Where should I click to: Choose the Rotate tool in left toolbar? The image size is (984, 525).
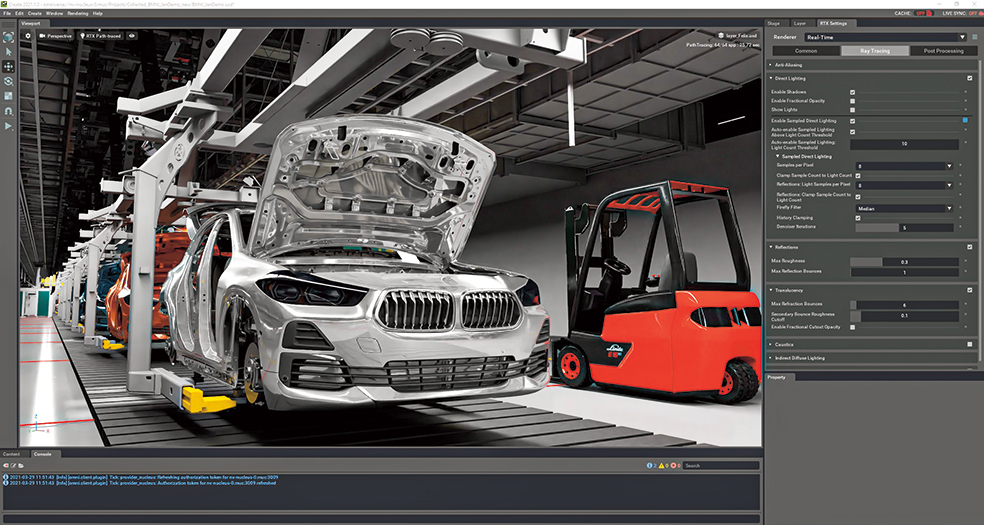[8, 81]
